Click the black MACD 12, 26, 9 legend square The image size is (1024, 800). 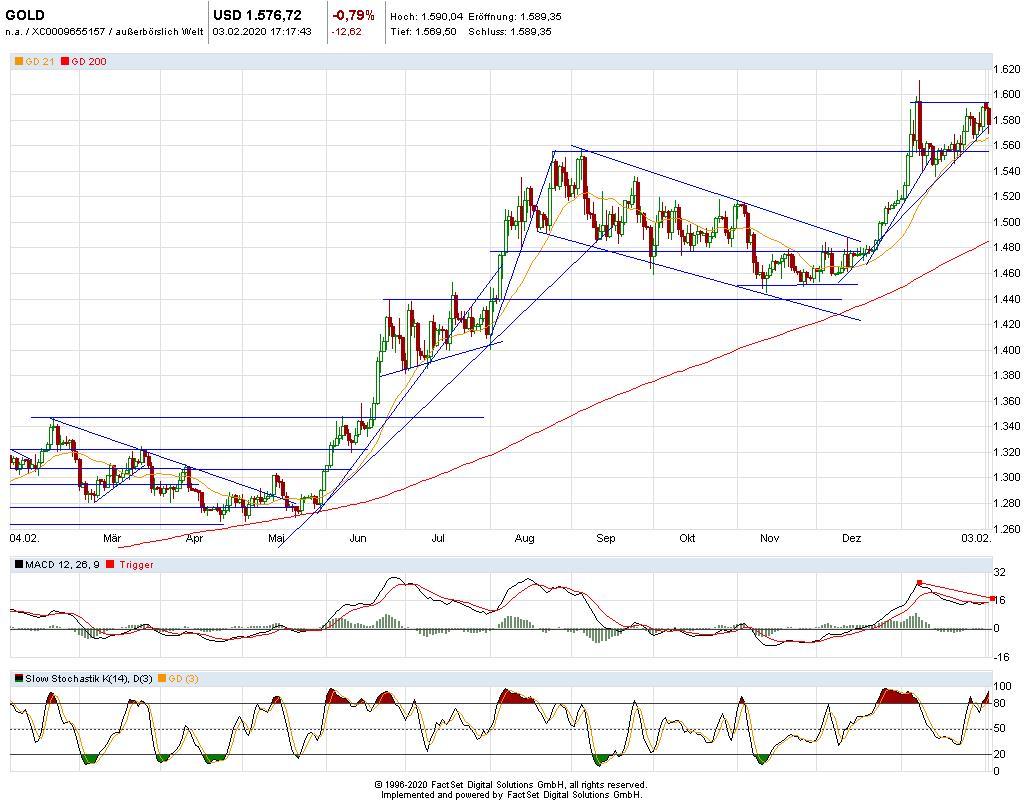(x=18, y=565)
